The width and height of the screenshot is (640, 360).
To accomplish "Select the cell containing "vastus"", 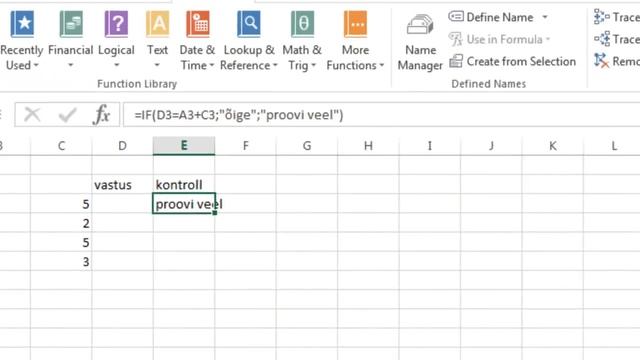I will tap(122, 185).
